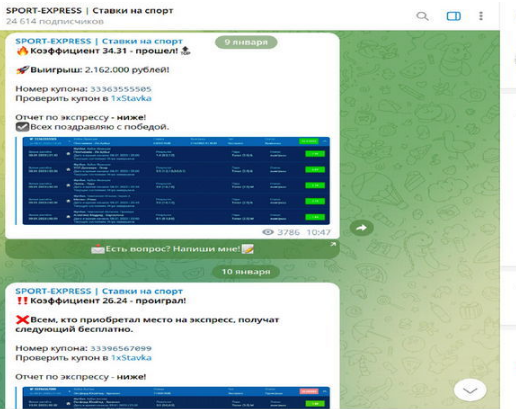516x409 pixels.
Task: Click the 10:47 timestamp of first post
Action: tap(318, 232)
